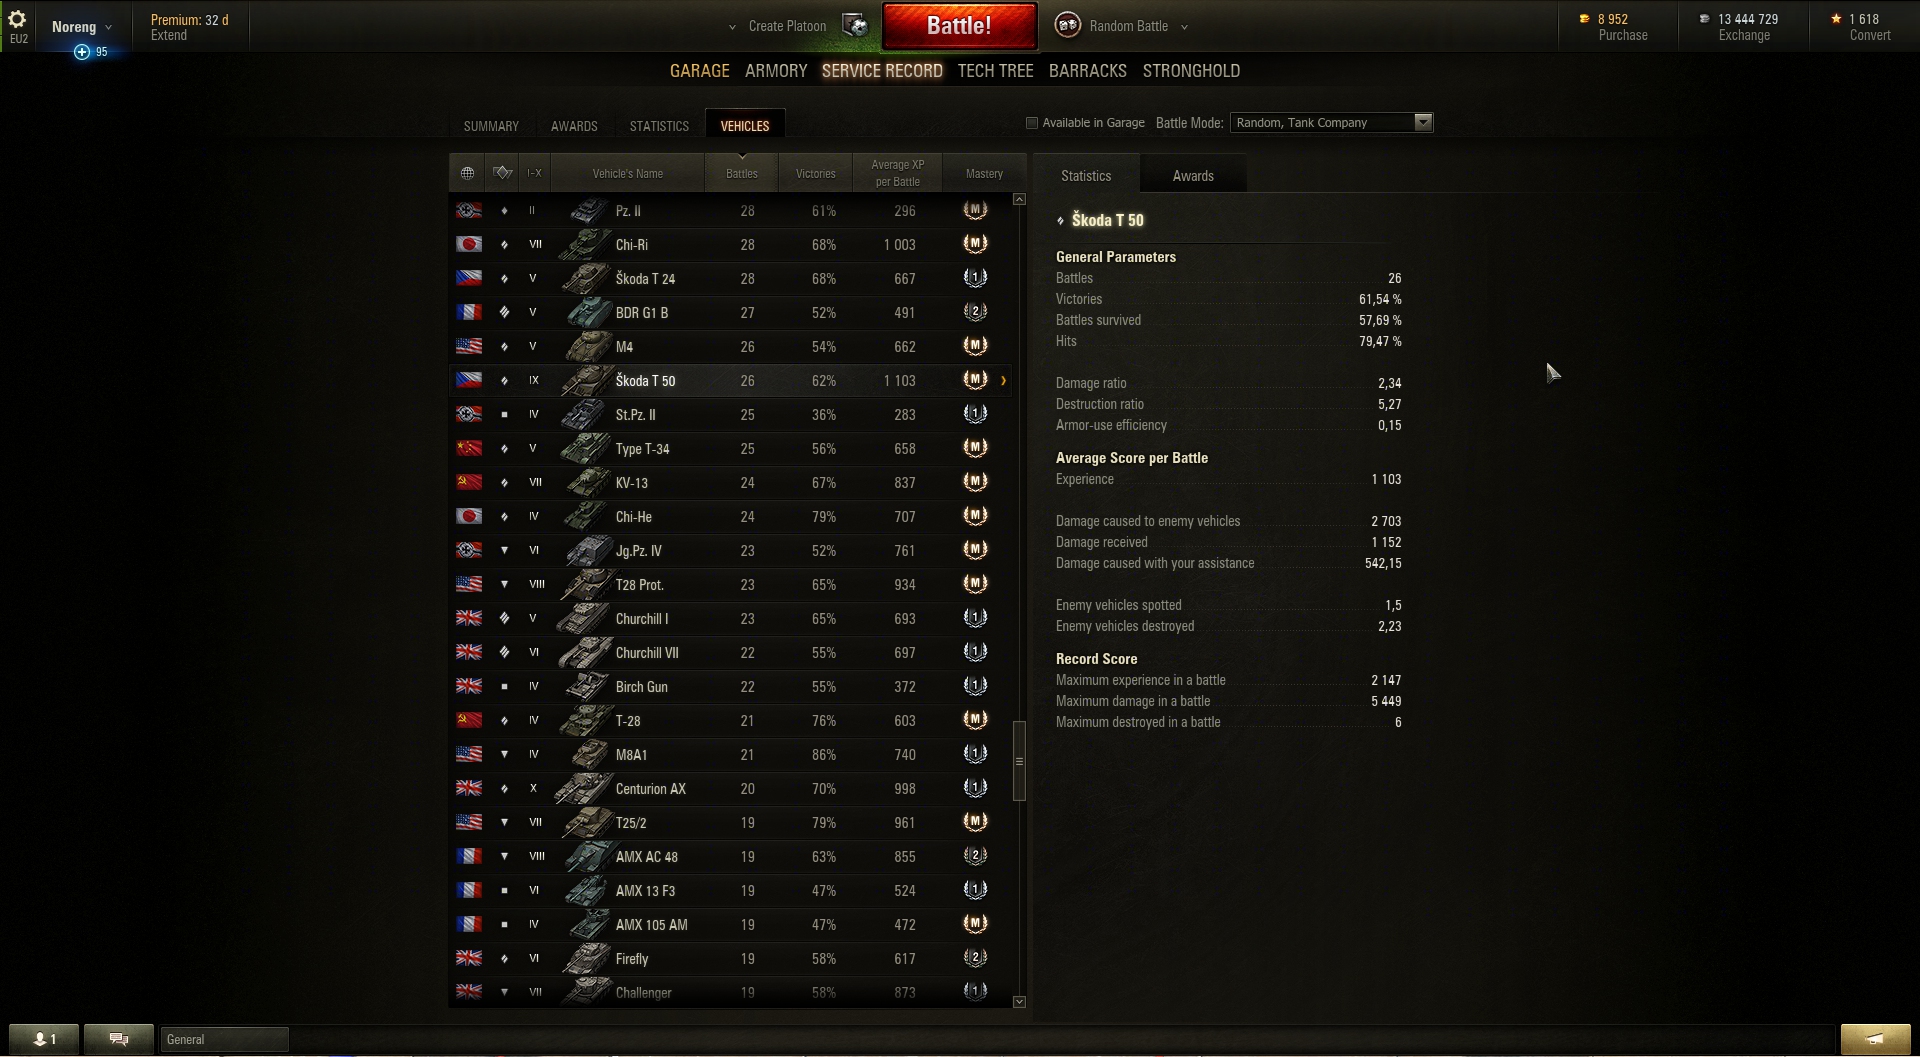1920x1057 pixels.
Task: Click the platoon tank icon
Action: coord(855,26)
